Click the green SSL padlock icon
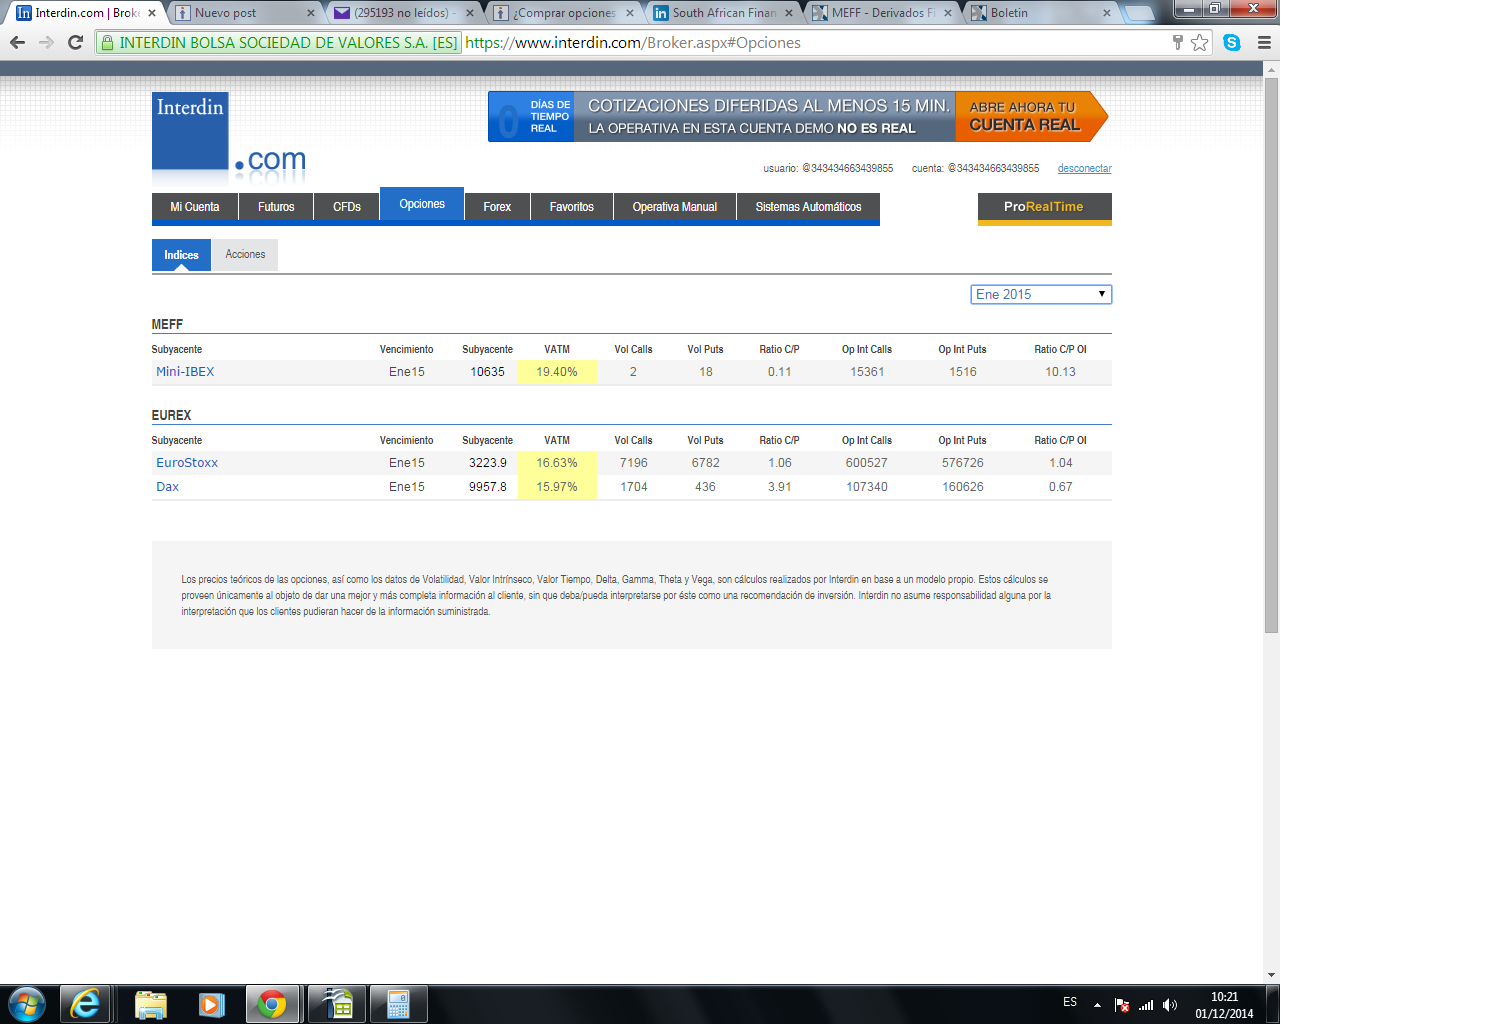The height and width of the screenshot is (1024, 1500). point(108,42)
